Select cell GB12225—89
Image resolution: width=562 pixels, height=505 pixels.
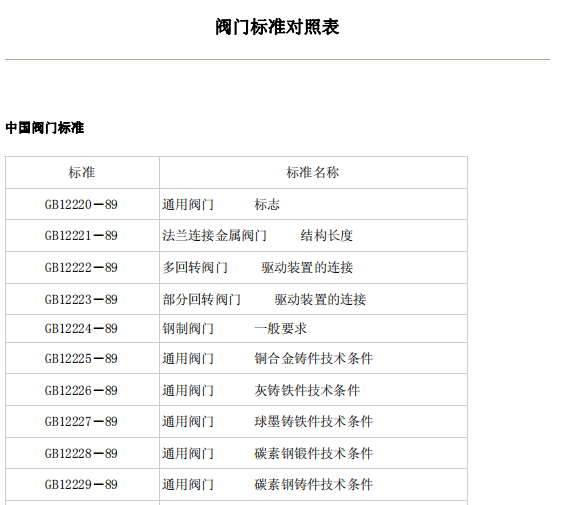click(81, 359)
